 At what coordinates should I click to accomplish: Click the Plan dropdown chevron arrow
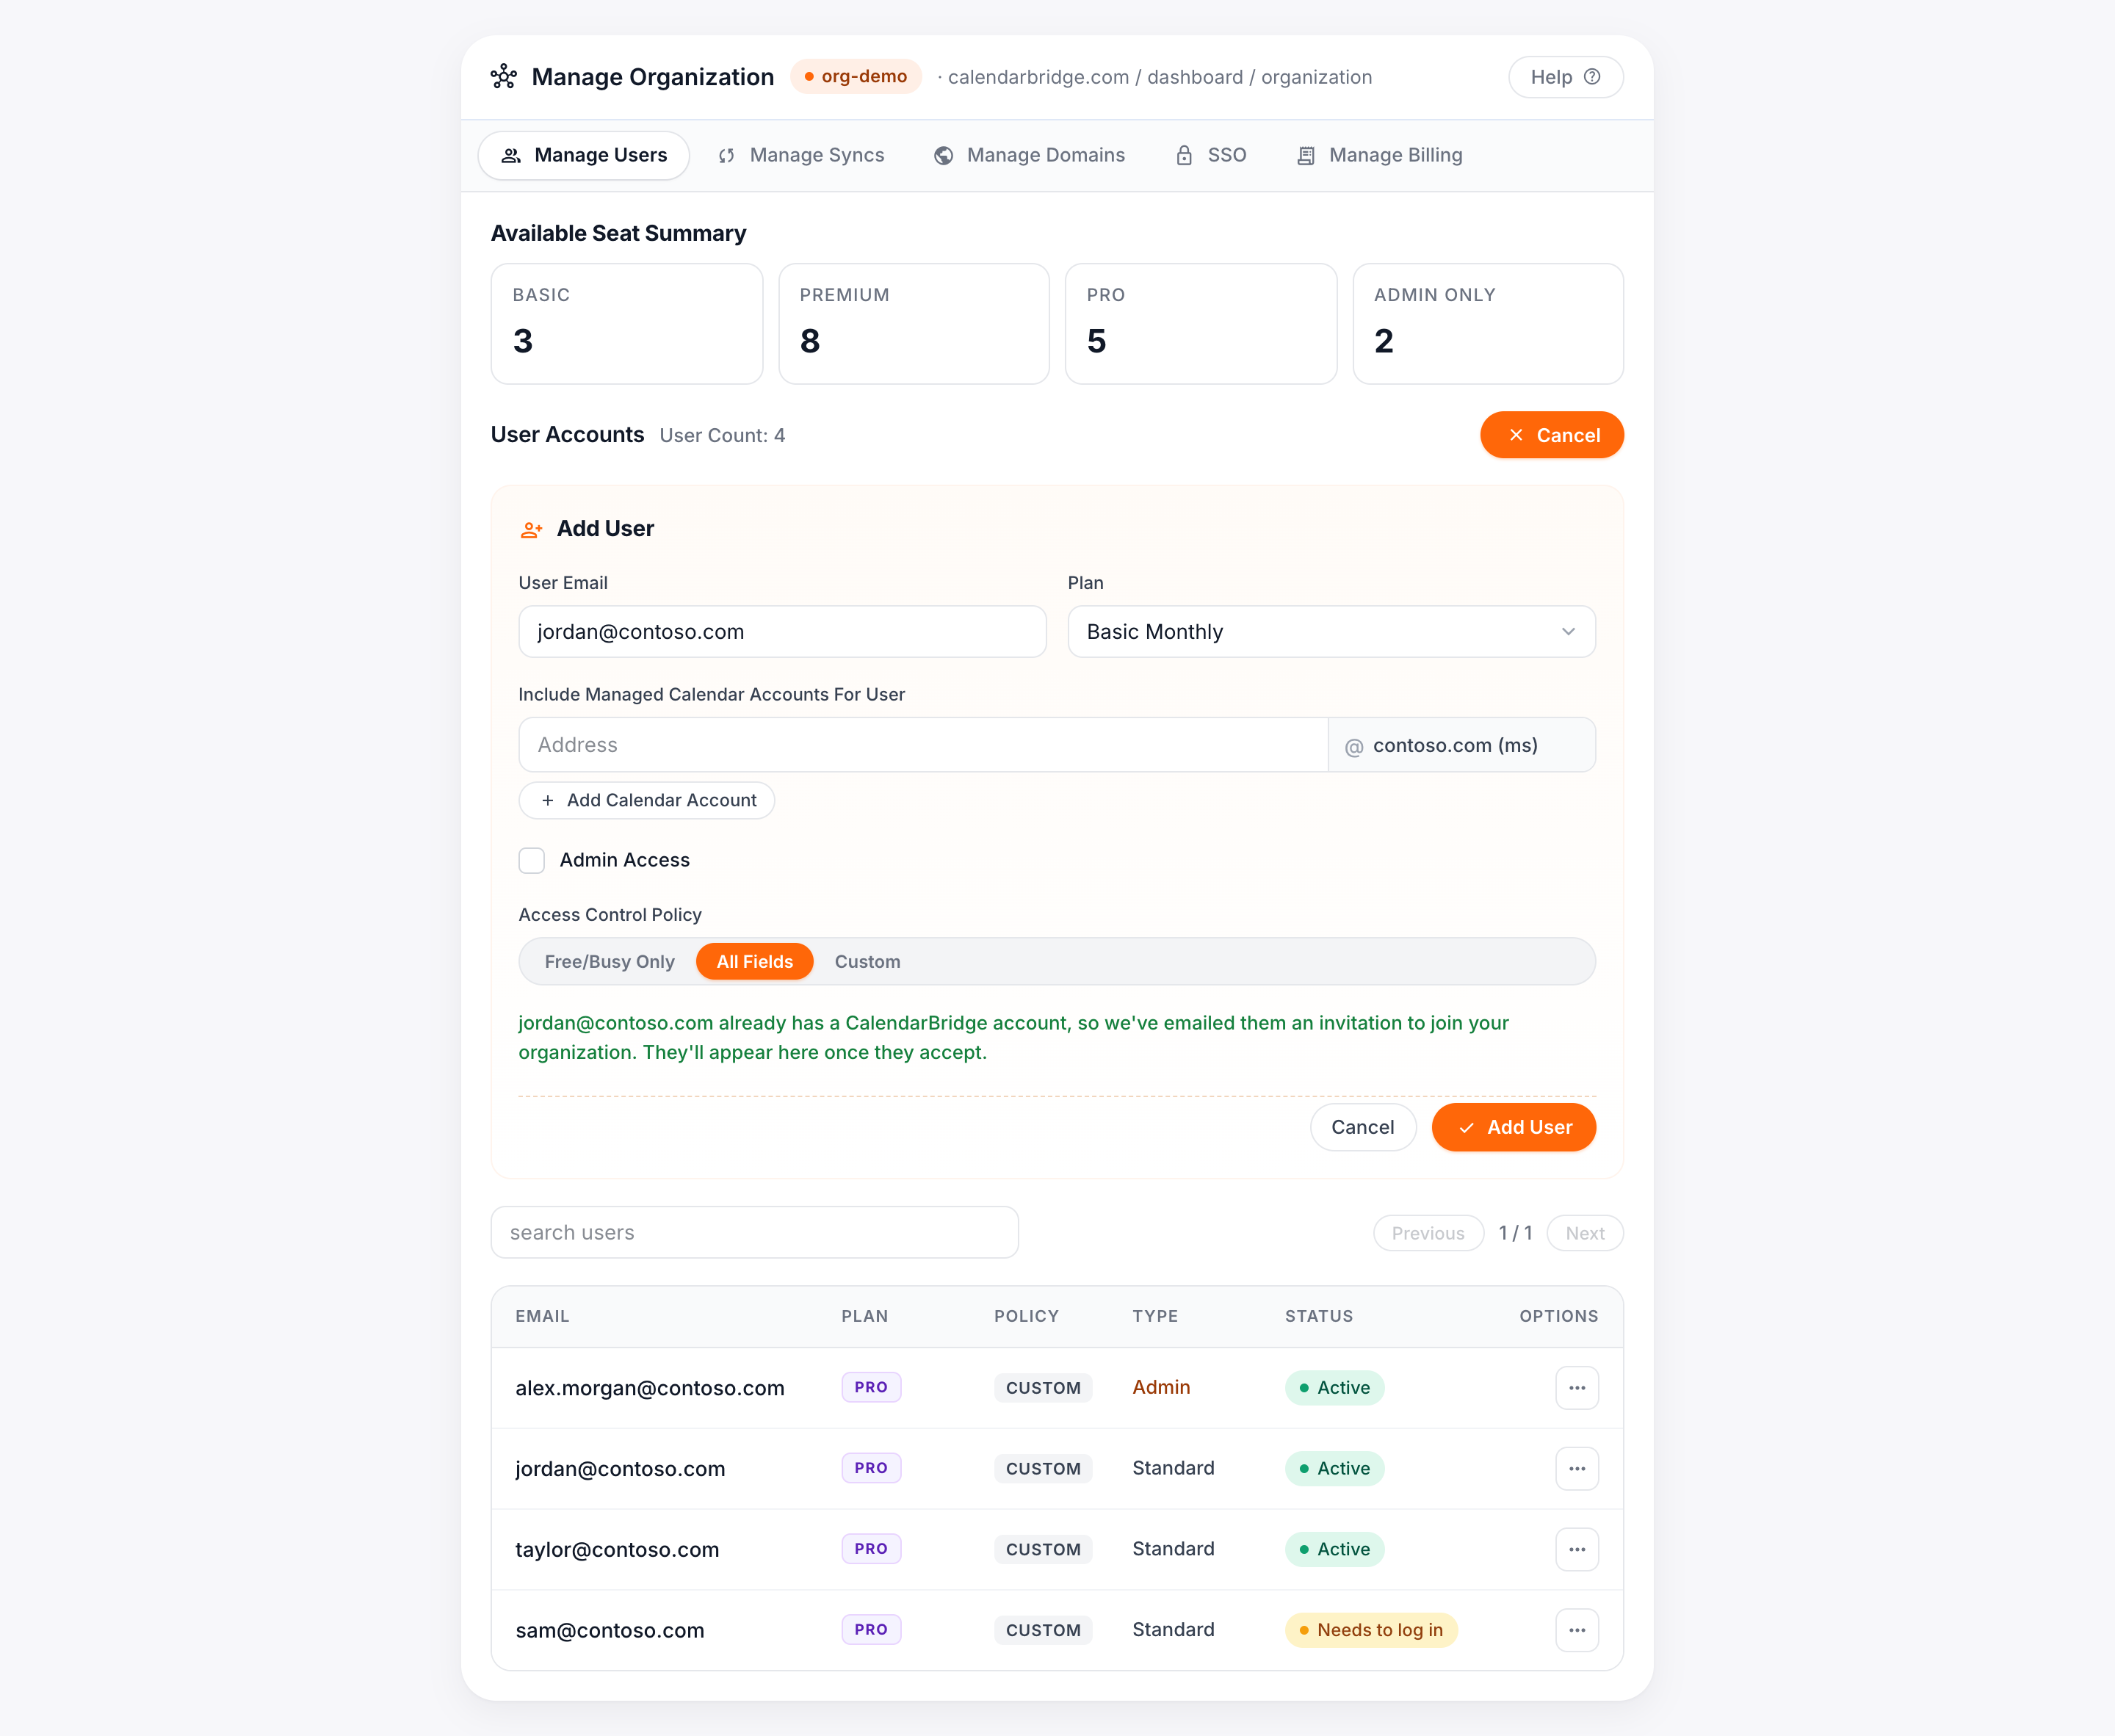pyautogui.click(x=1568, y=631)
